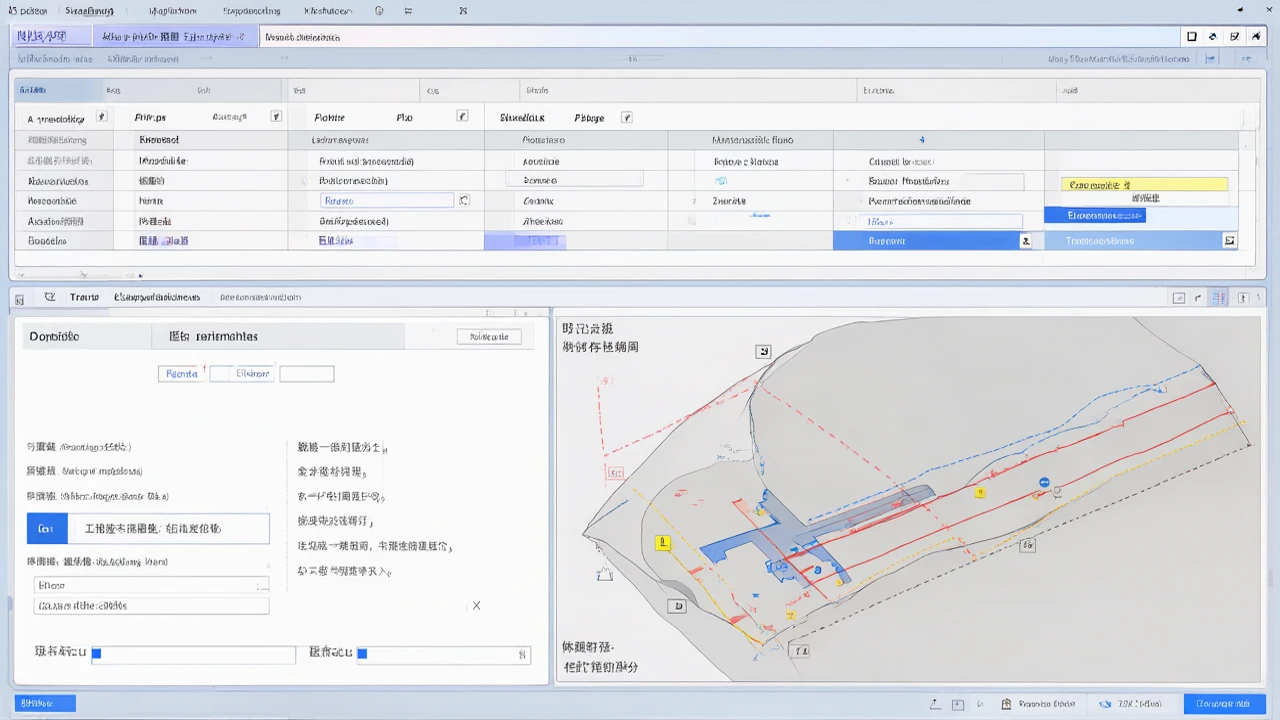Screen dimensions: 1280x720
Task: Click the lowest text field in the form panel
Action: [152, 606]
